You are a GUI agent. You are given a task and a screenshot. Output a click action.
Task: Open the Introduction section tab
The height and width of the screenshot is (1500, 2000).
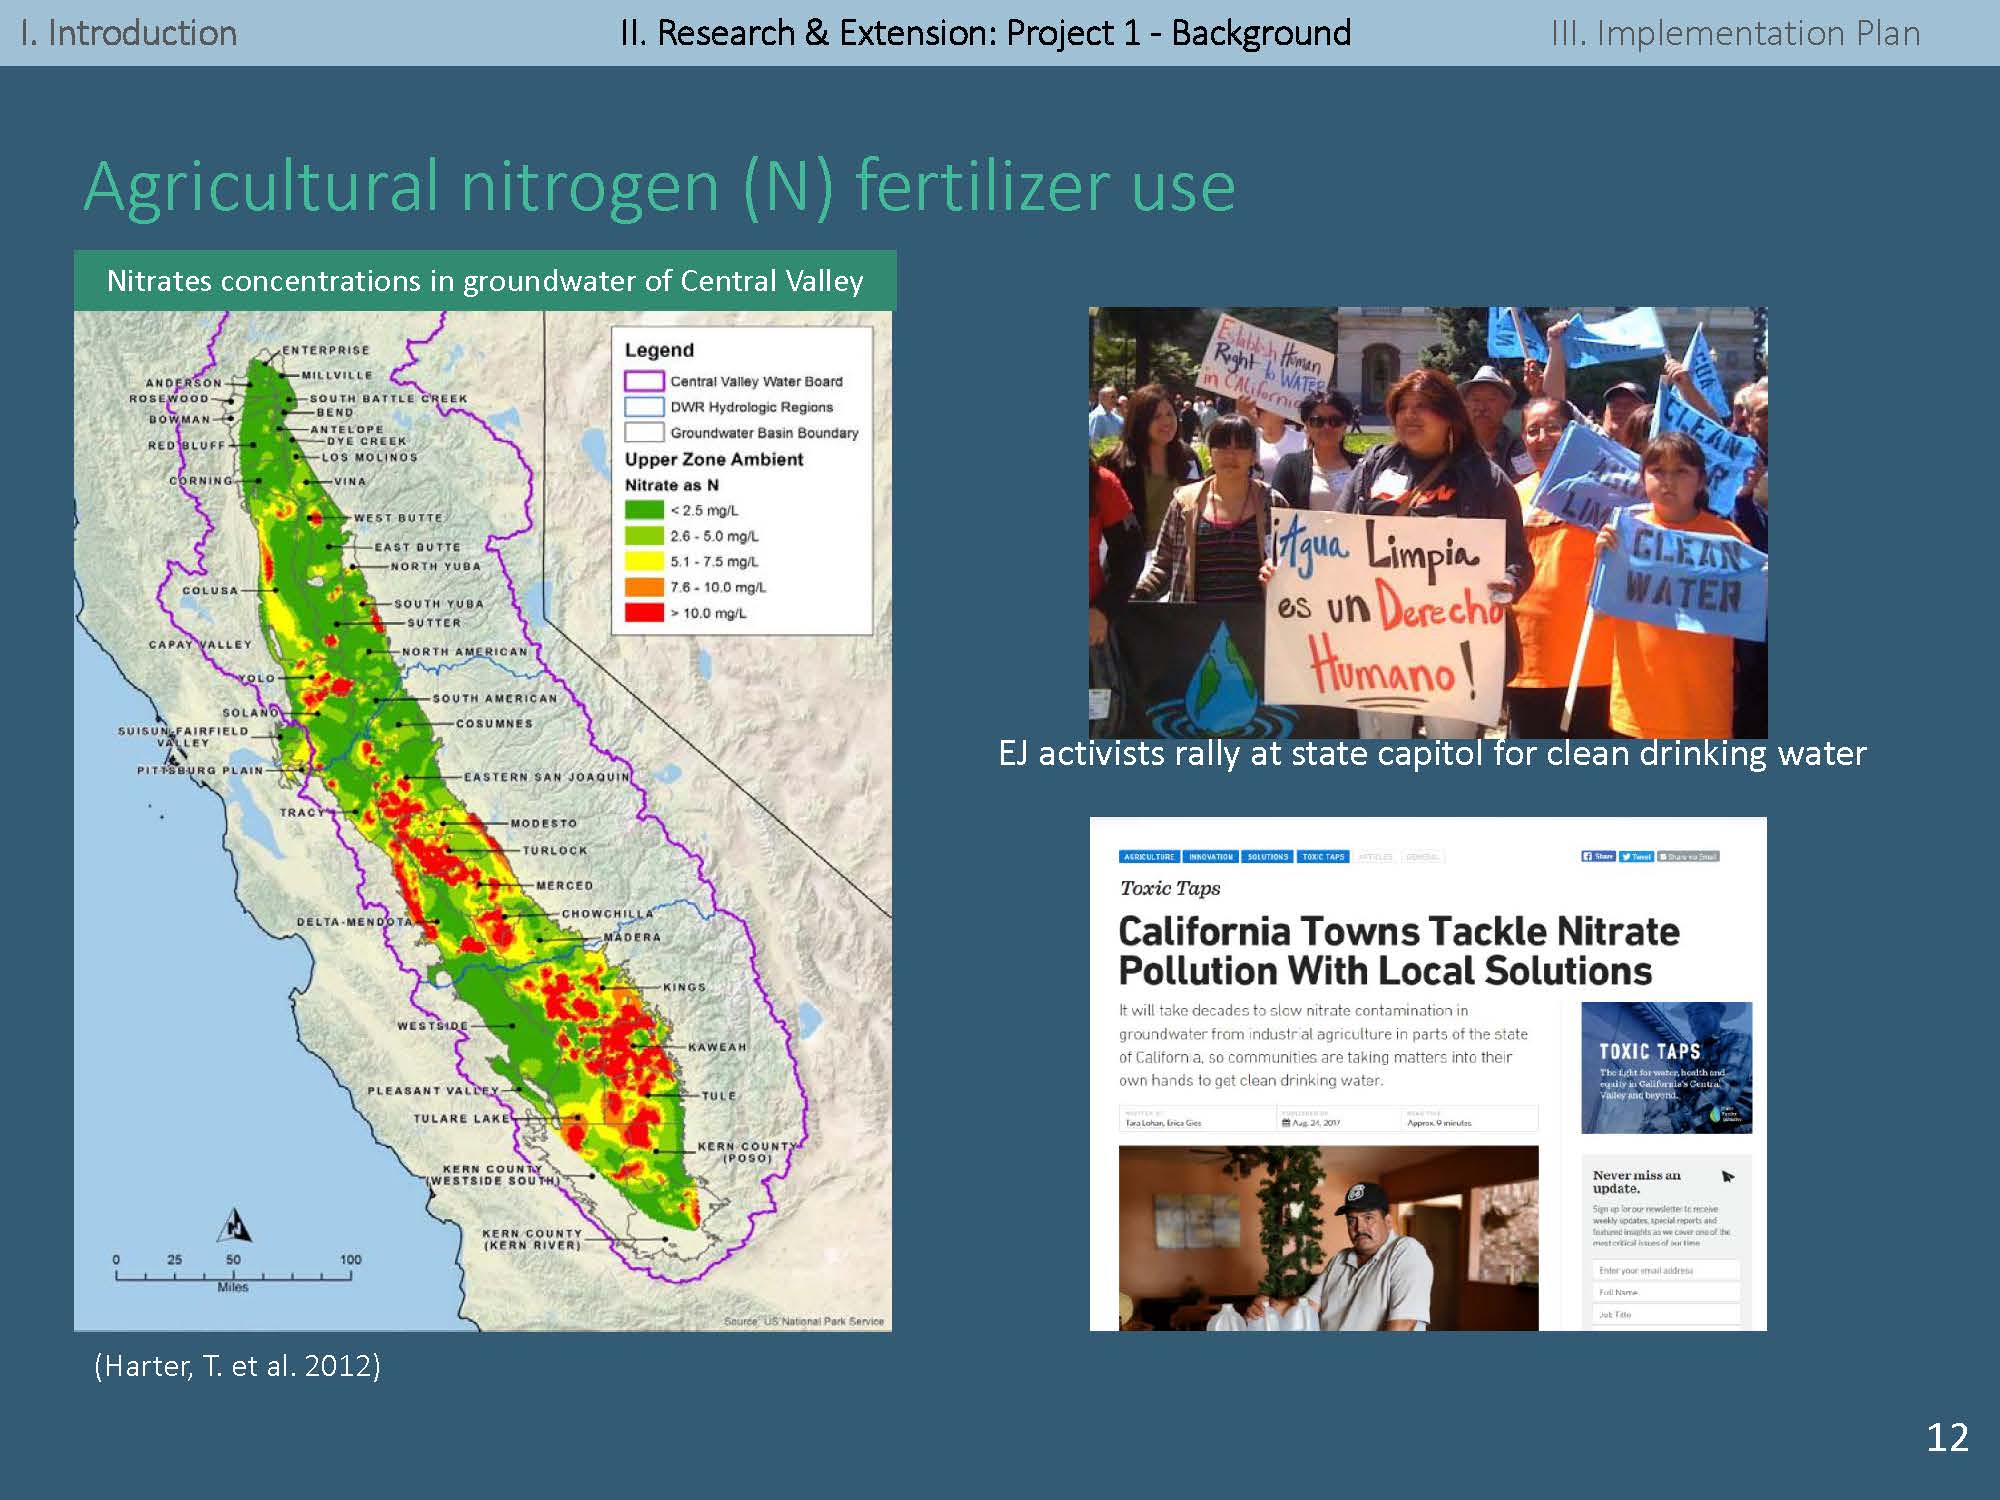[128, 33]
